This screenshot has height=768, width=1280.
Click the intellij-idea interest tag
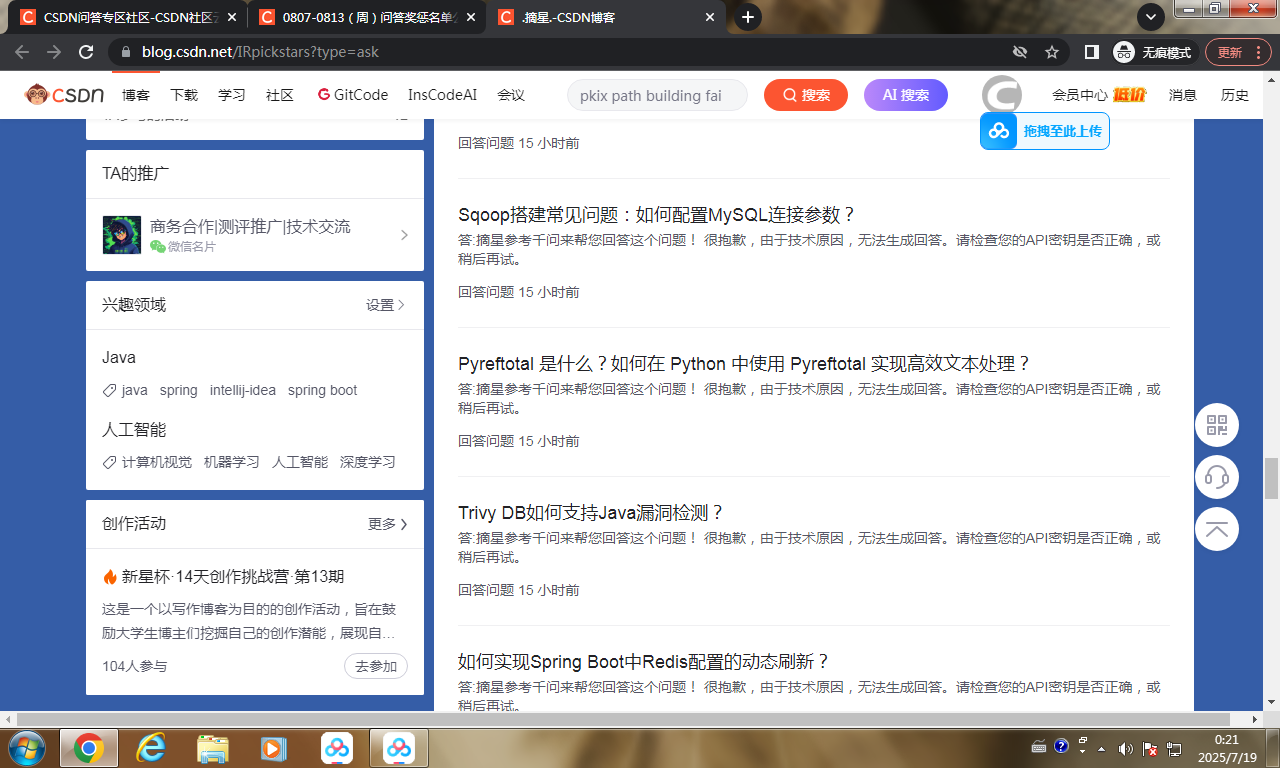tap(243, 390)
